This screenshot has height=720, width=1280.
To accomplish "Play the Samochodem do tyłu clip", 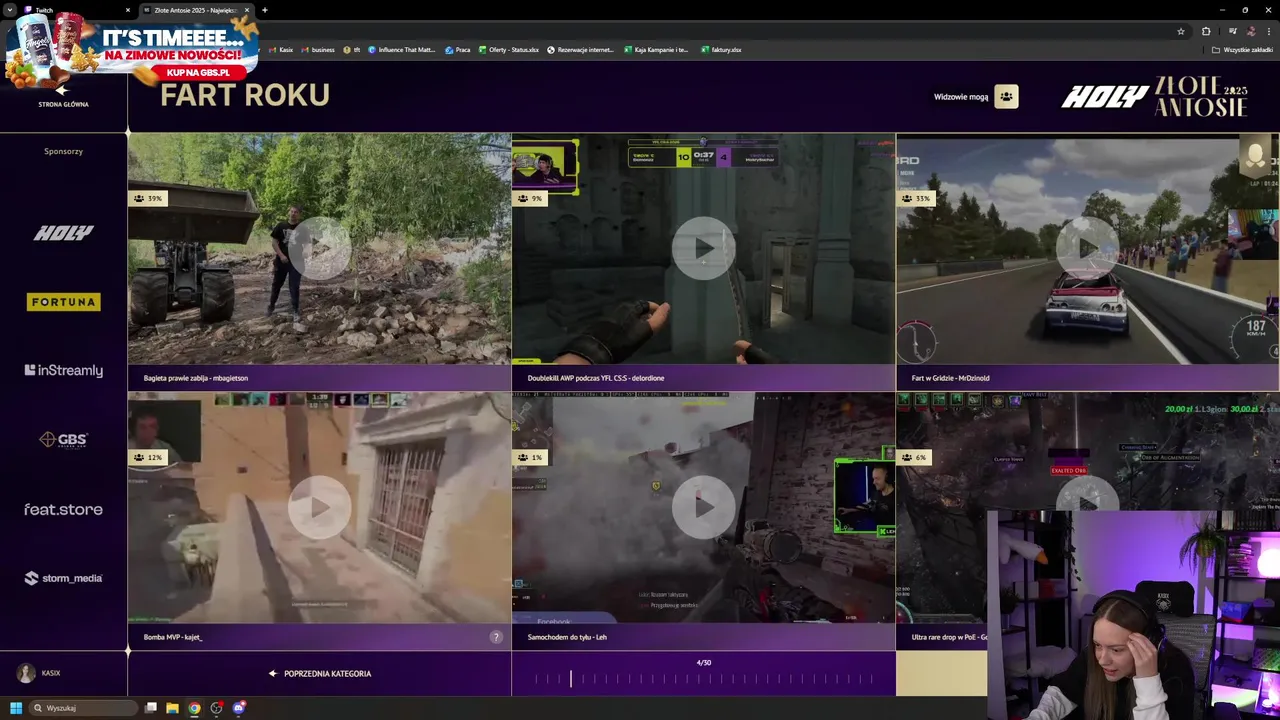I will point(703,508).
